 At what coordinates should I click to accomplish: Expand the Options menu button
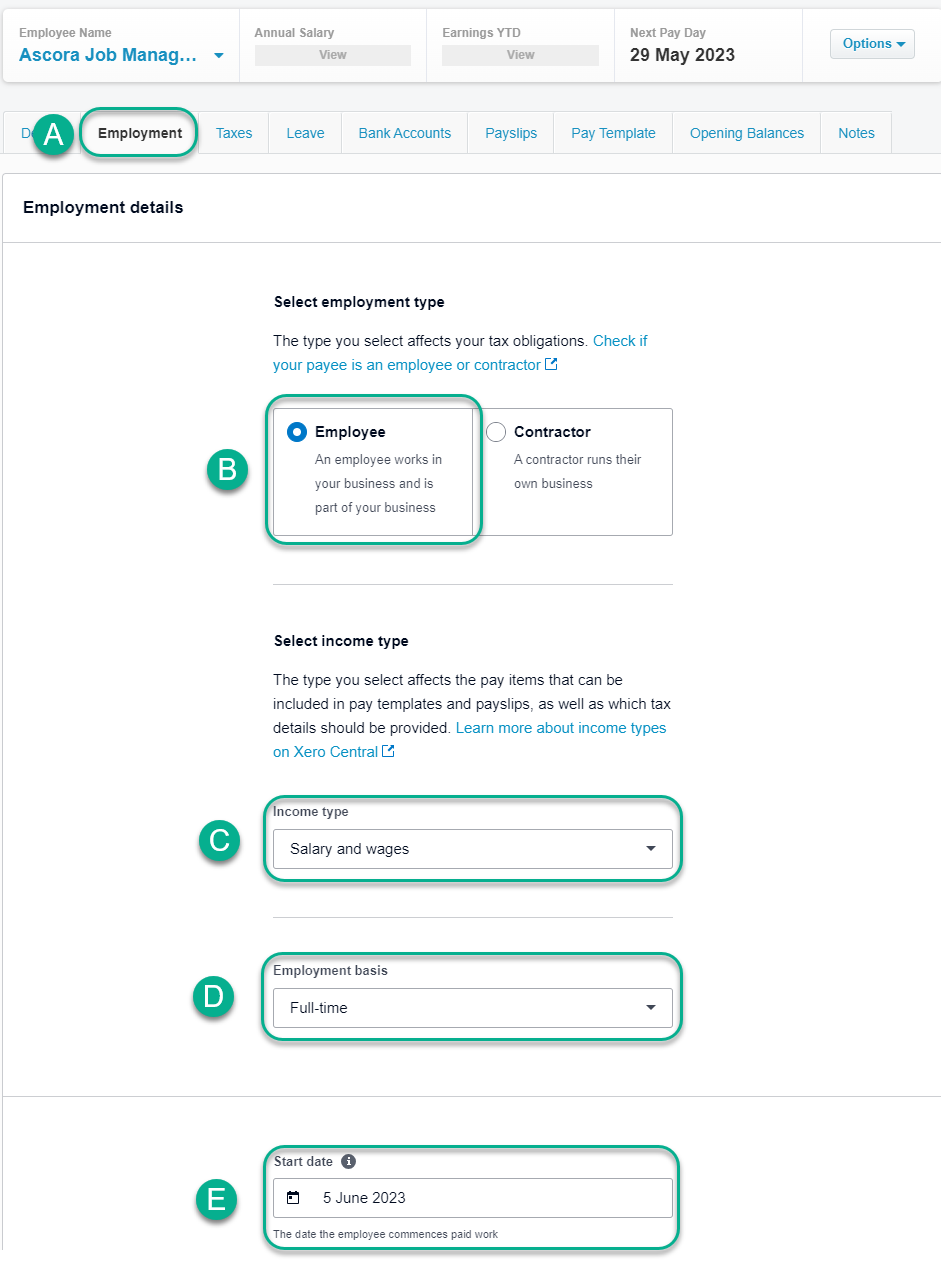point(872,44)
